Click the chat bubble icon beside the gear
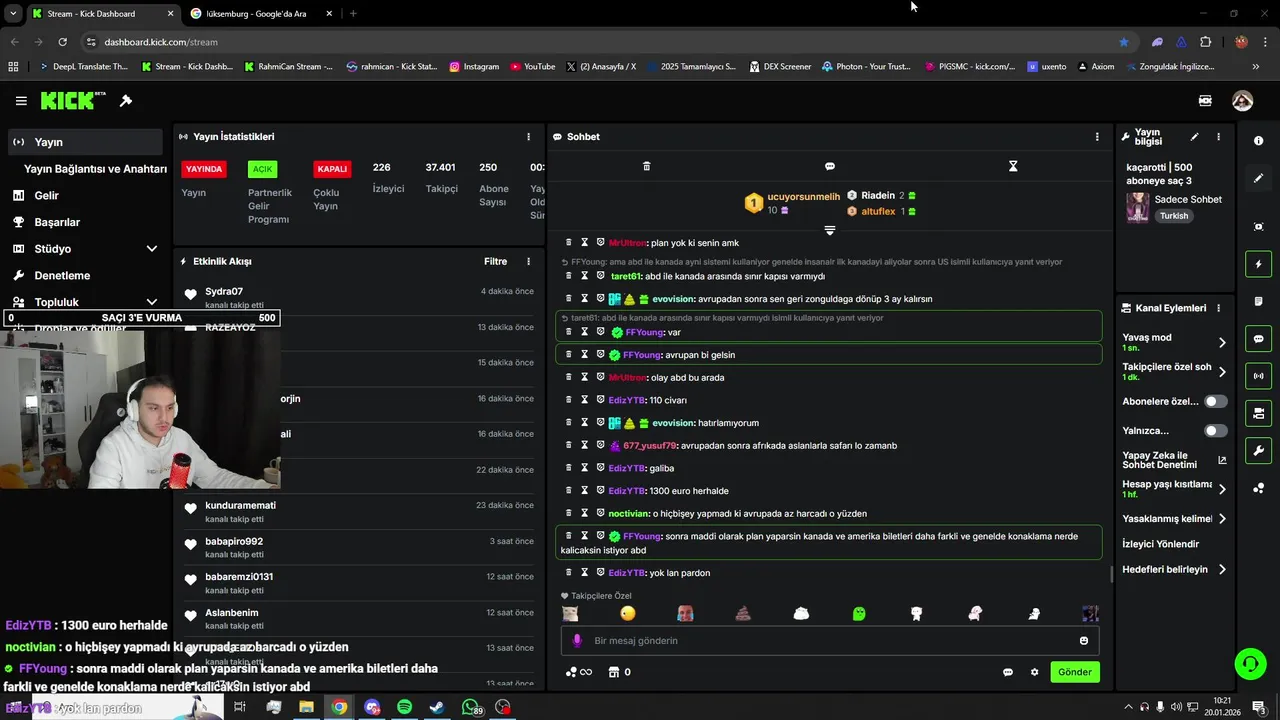 (1008, 672)
